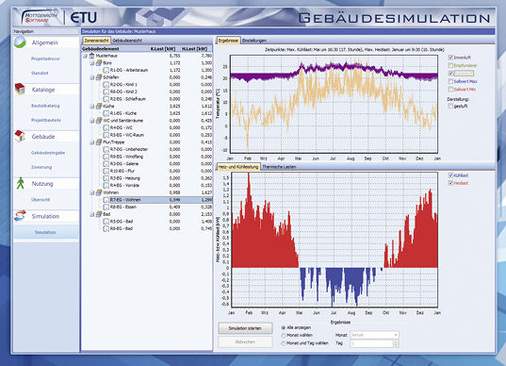Image resolution: width=506 pixels, height=366 pixels.
Task: Open the Monat dropdown
Action: pyautogui.click(x=374, y=335)
